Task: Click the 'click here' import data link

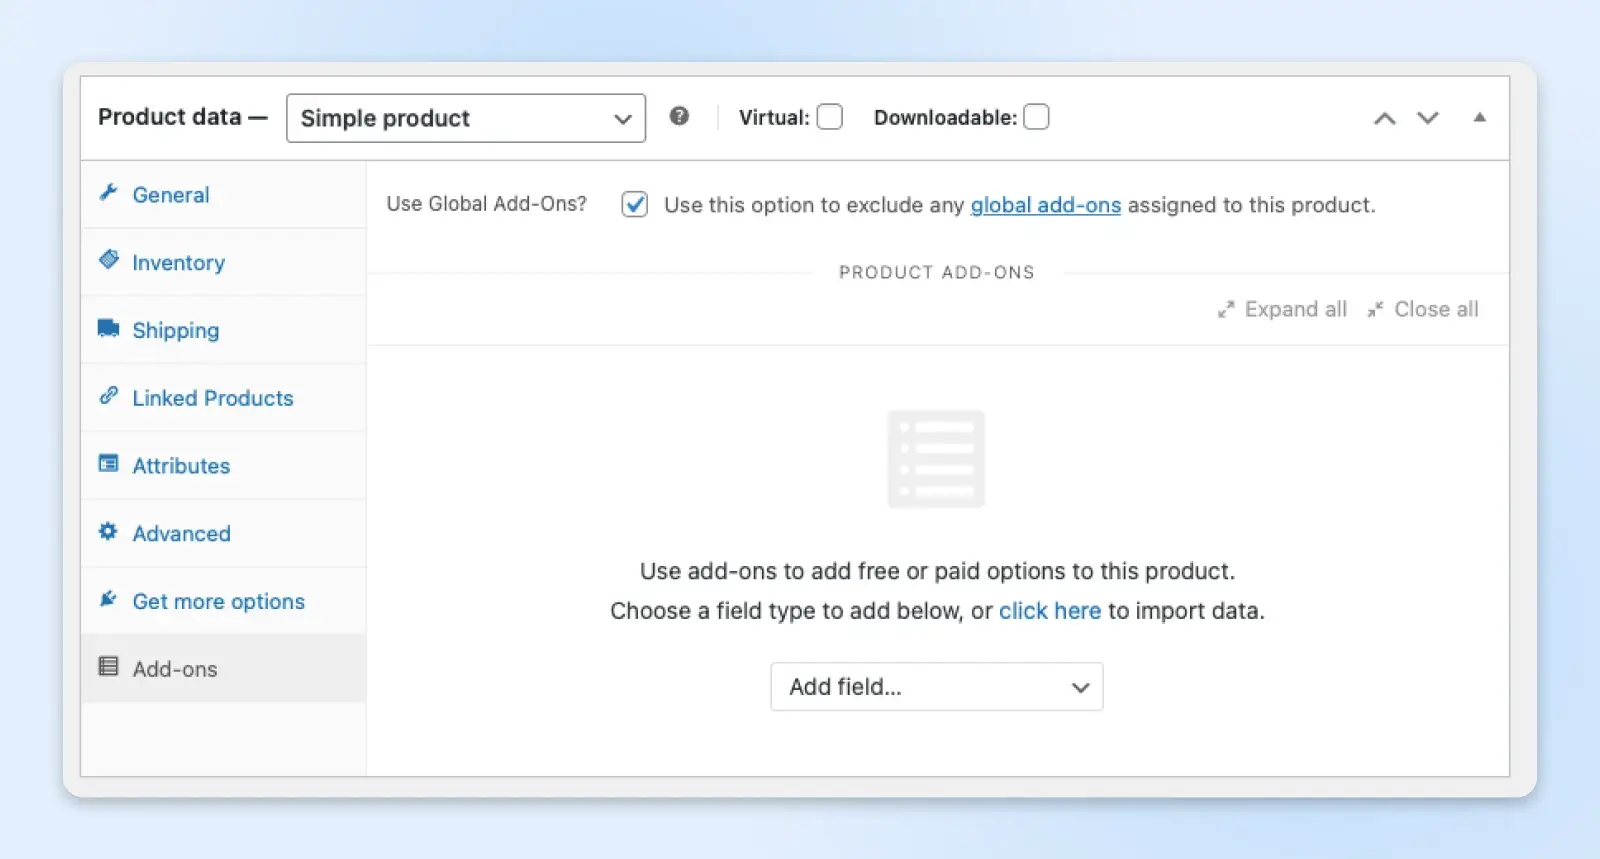Action: point(1049,611)
